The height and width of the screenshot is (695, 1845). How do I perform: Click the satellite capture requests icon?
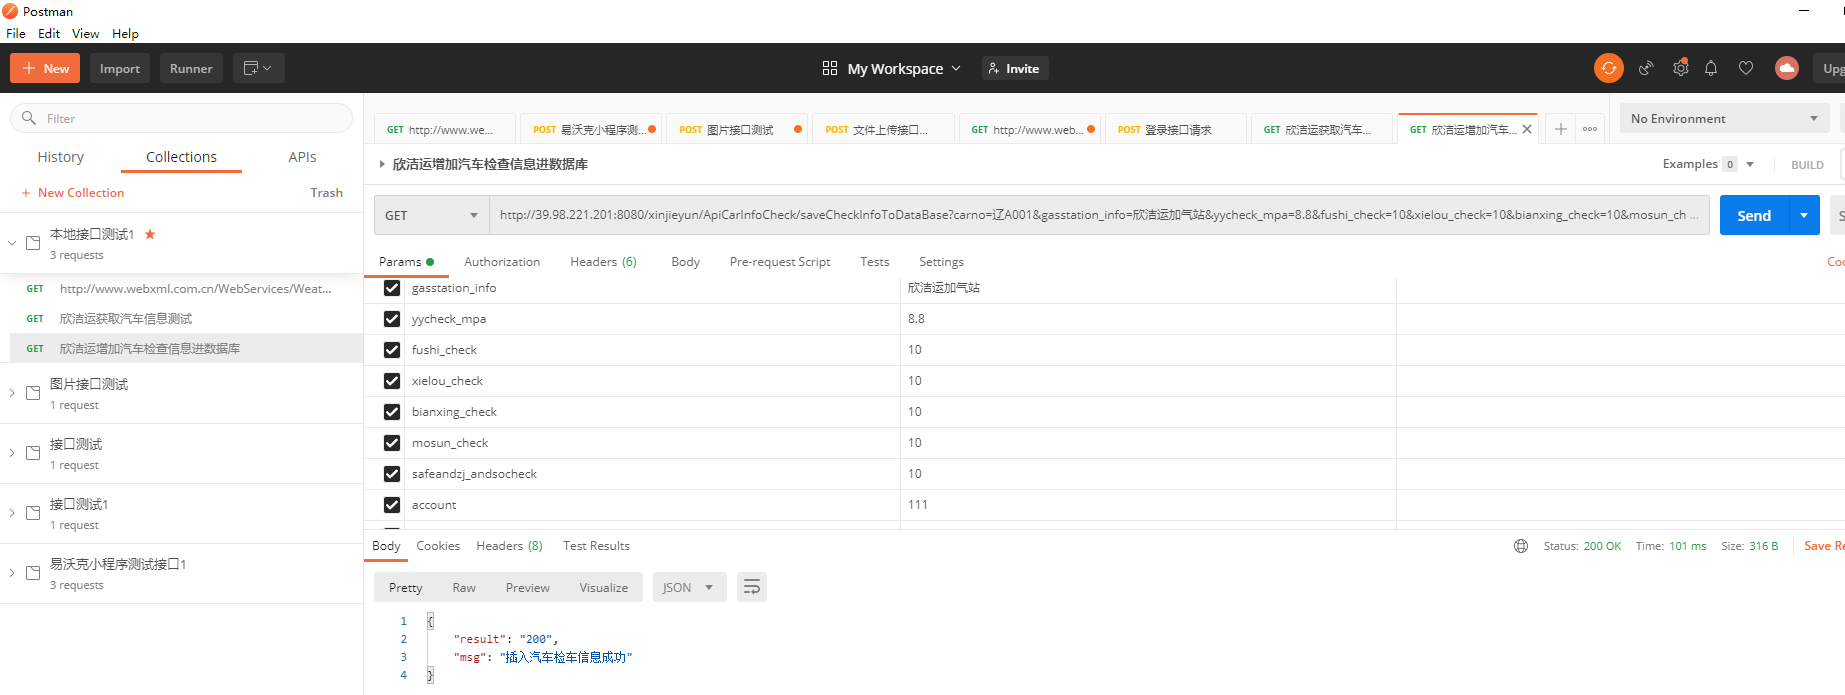coord(1645,68)
